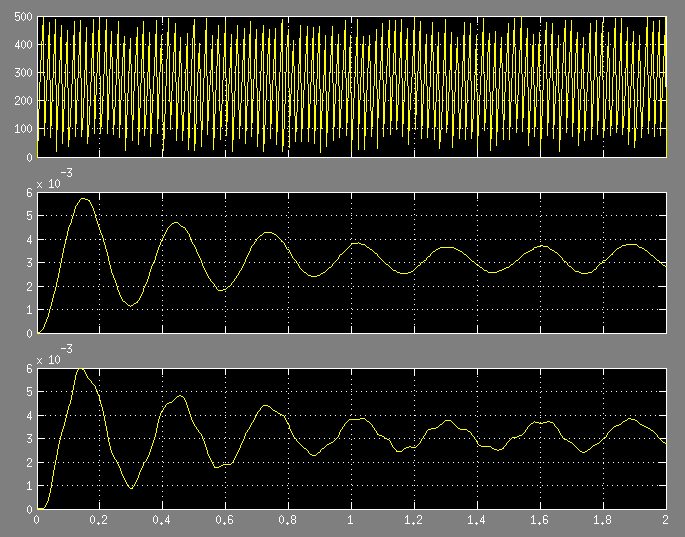Click the 0.4 time-axis label
The width and height of the screenshot is (685, 537).
[162, 520]
